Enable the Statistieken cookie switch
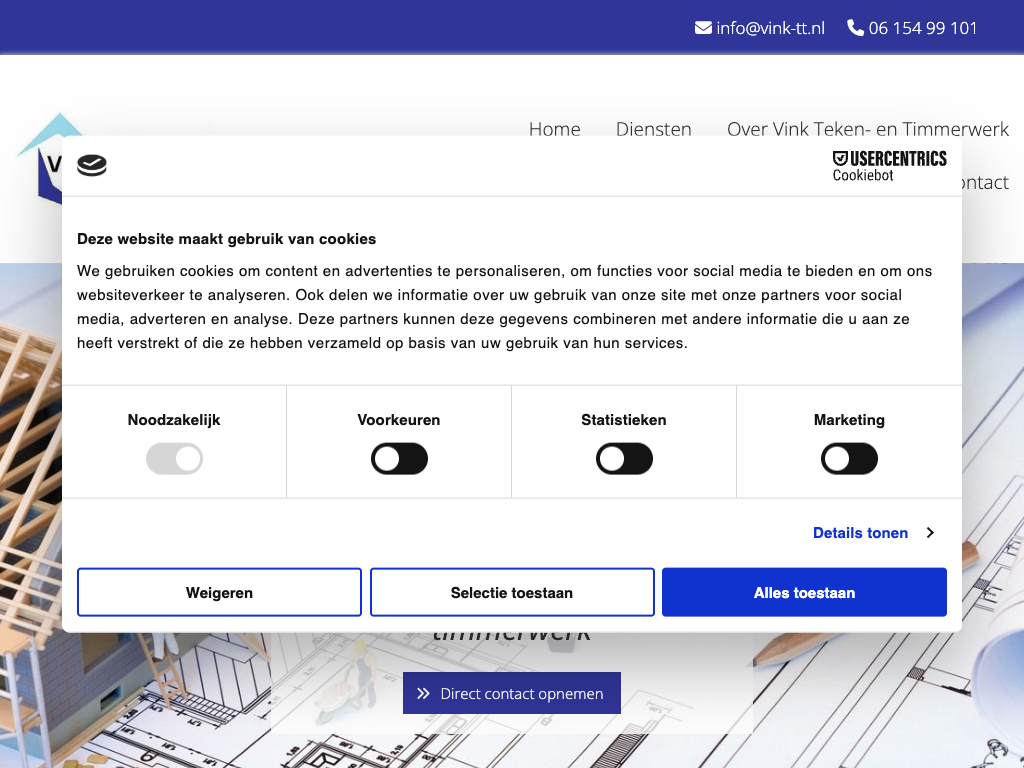Image resolution: width=1024 pixels, height=768 pixels. (624, 459)
